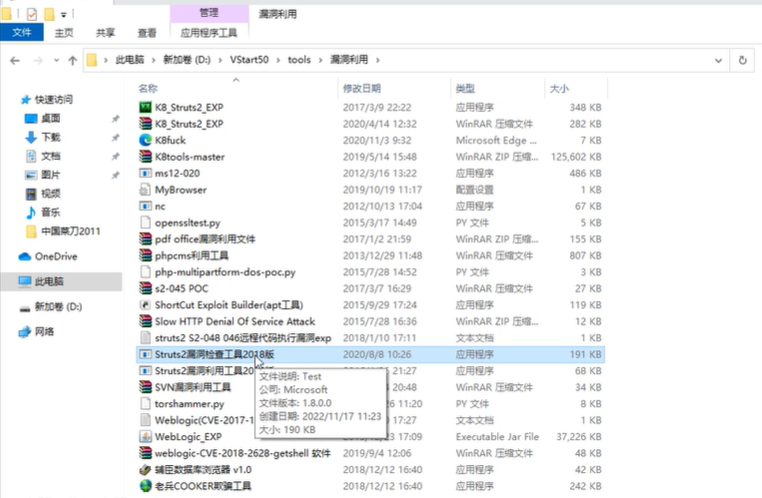This screenshot has height=498, width=762.
Task: Click the Executable Jar File type cell
Action: [x=497, y=437]
